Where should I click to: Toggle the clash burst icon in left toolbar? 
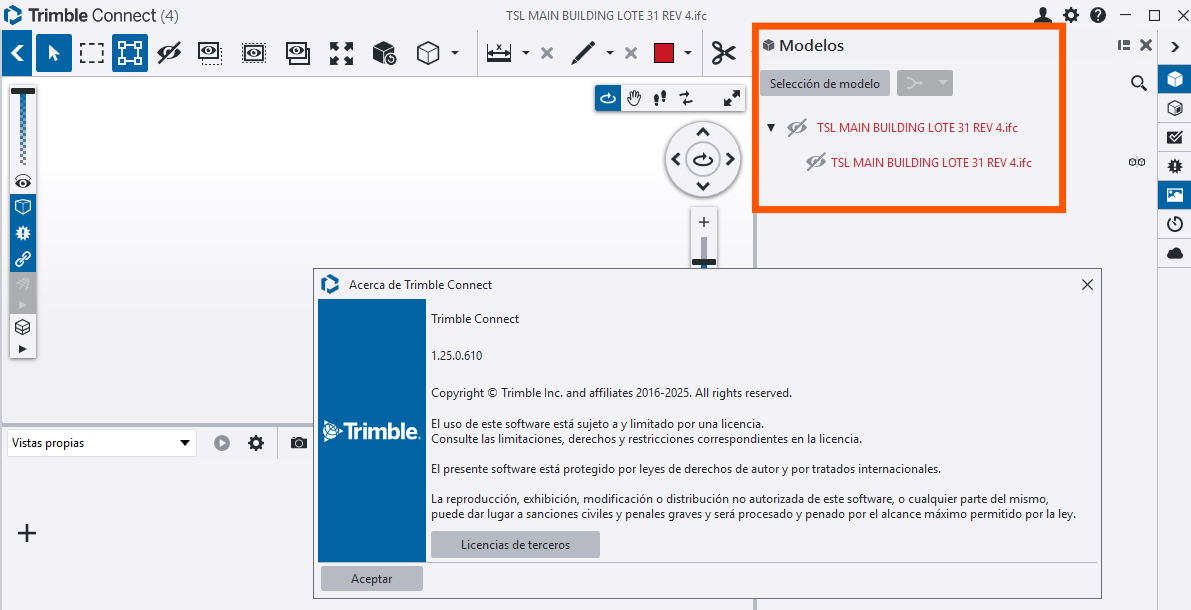23,233
